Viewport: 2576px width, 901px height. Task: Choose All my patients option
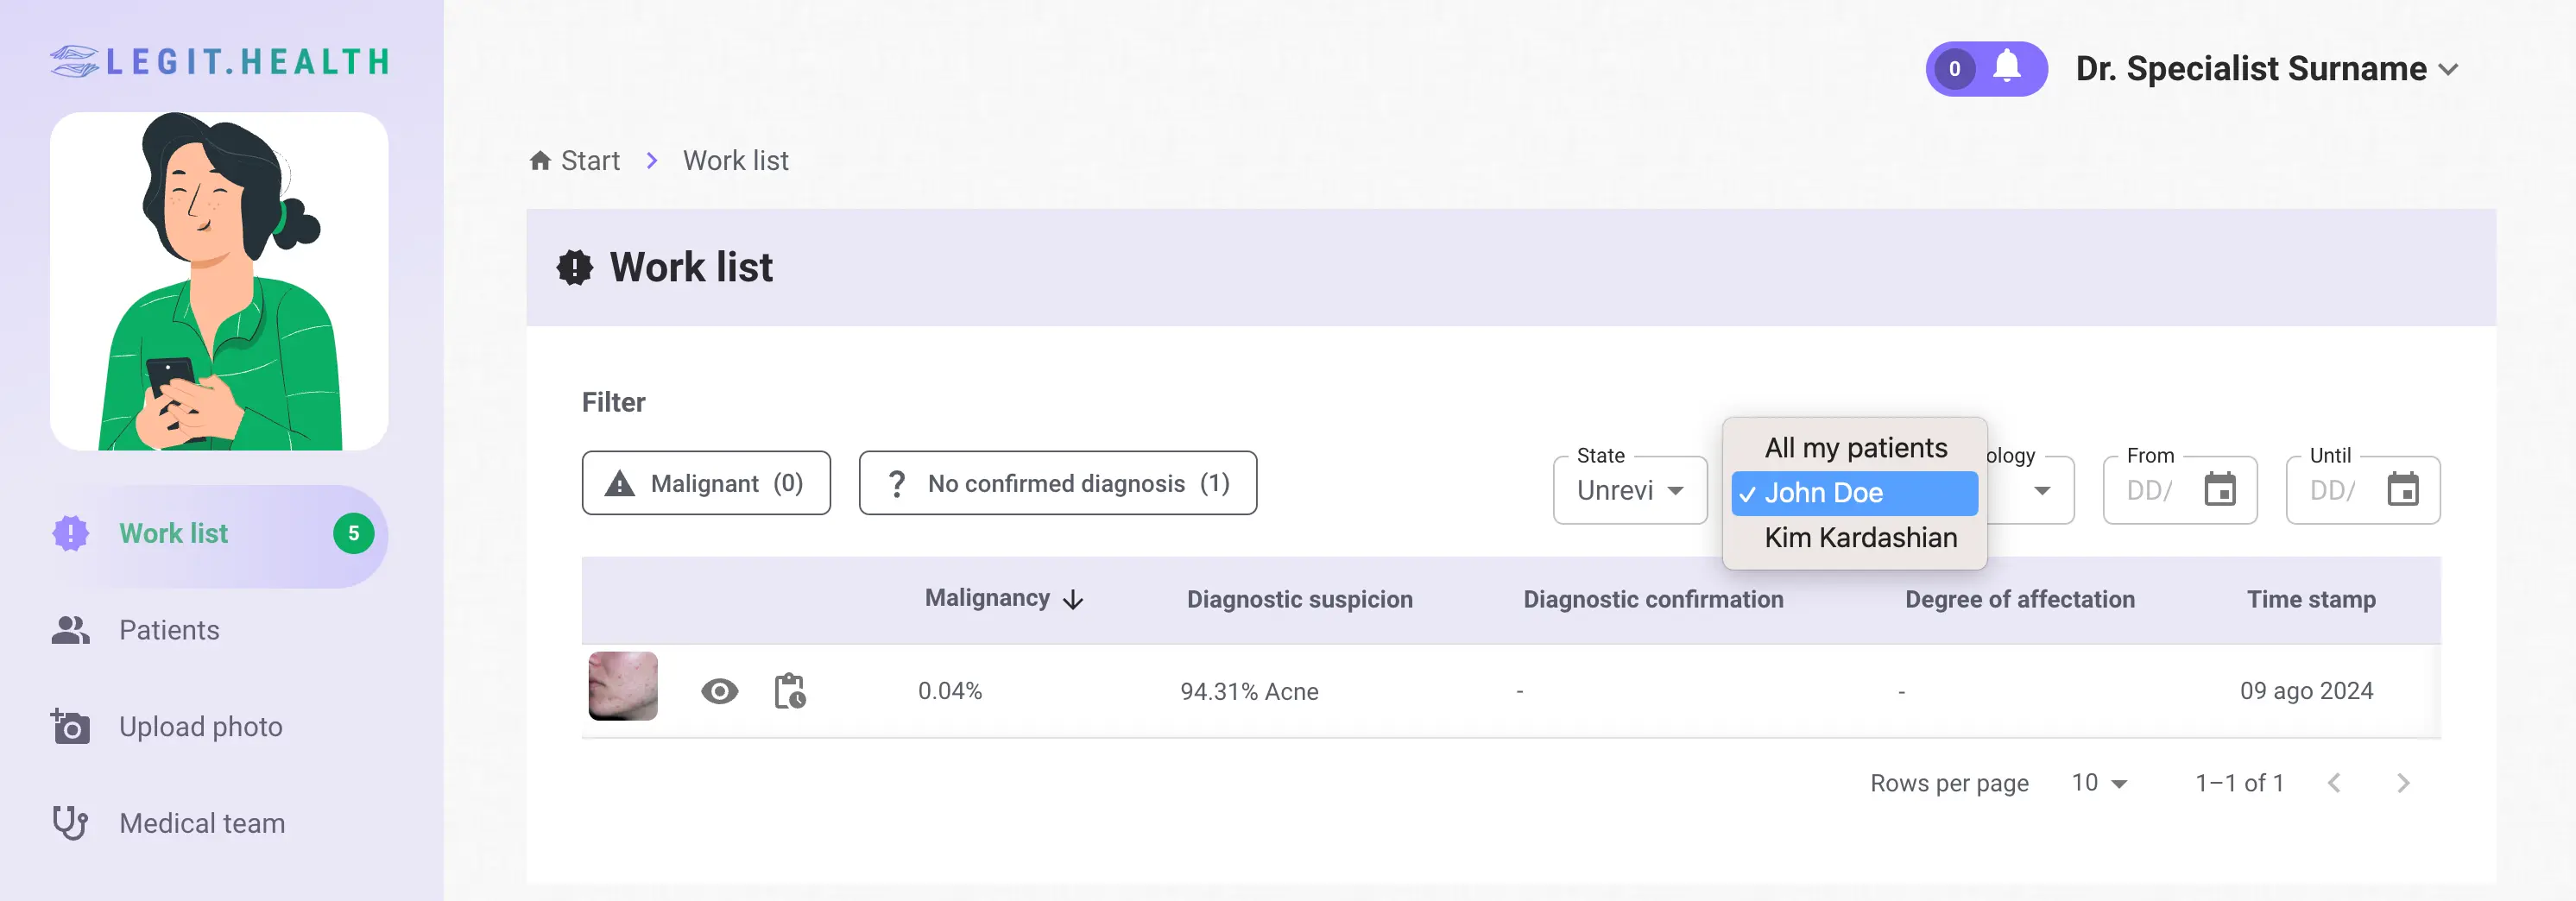coord(1855,448)
